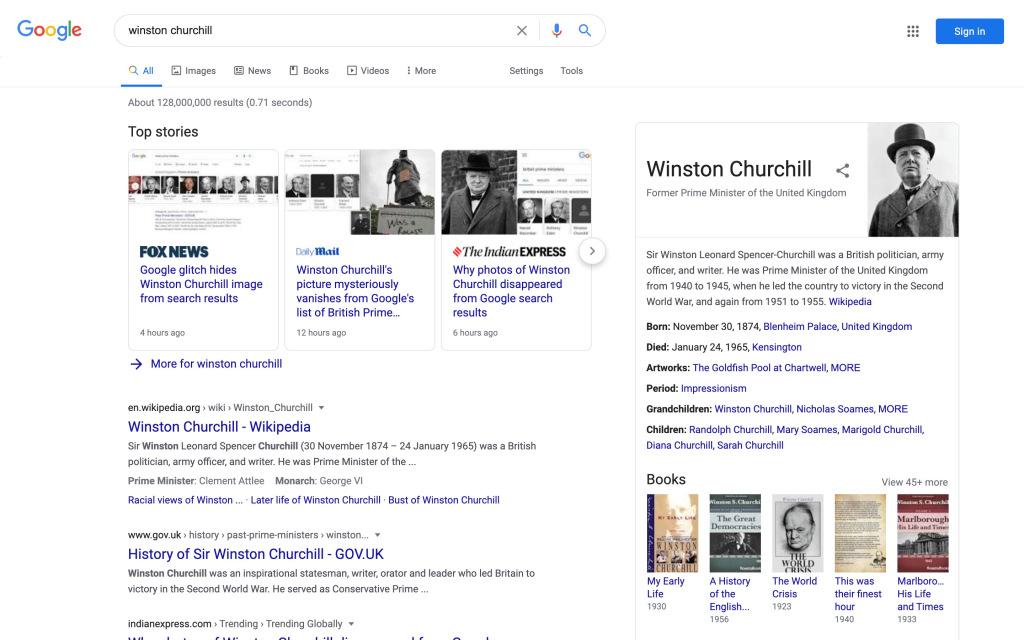Select the All results tab
Image resolution: width=1024 pixels, height=640 pixels.
tap(141, 71)
